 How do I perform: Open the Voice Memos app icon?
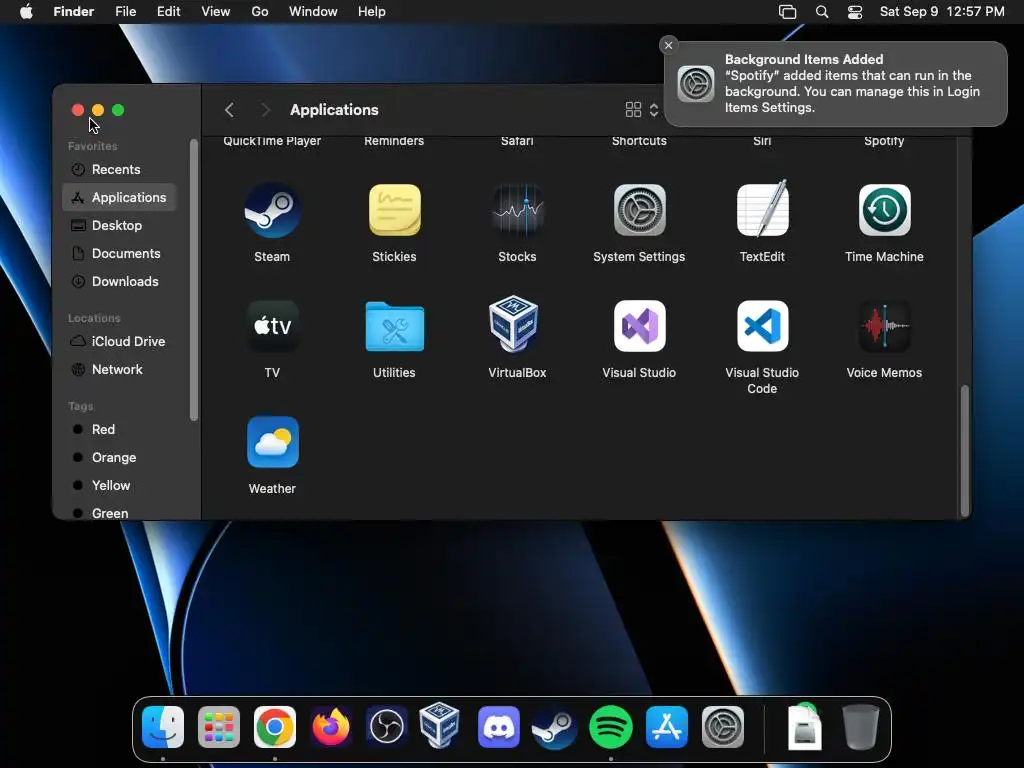884,326
